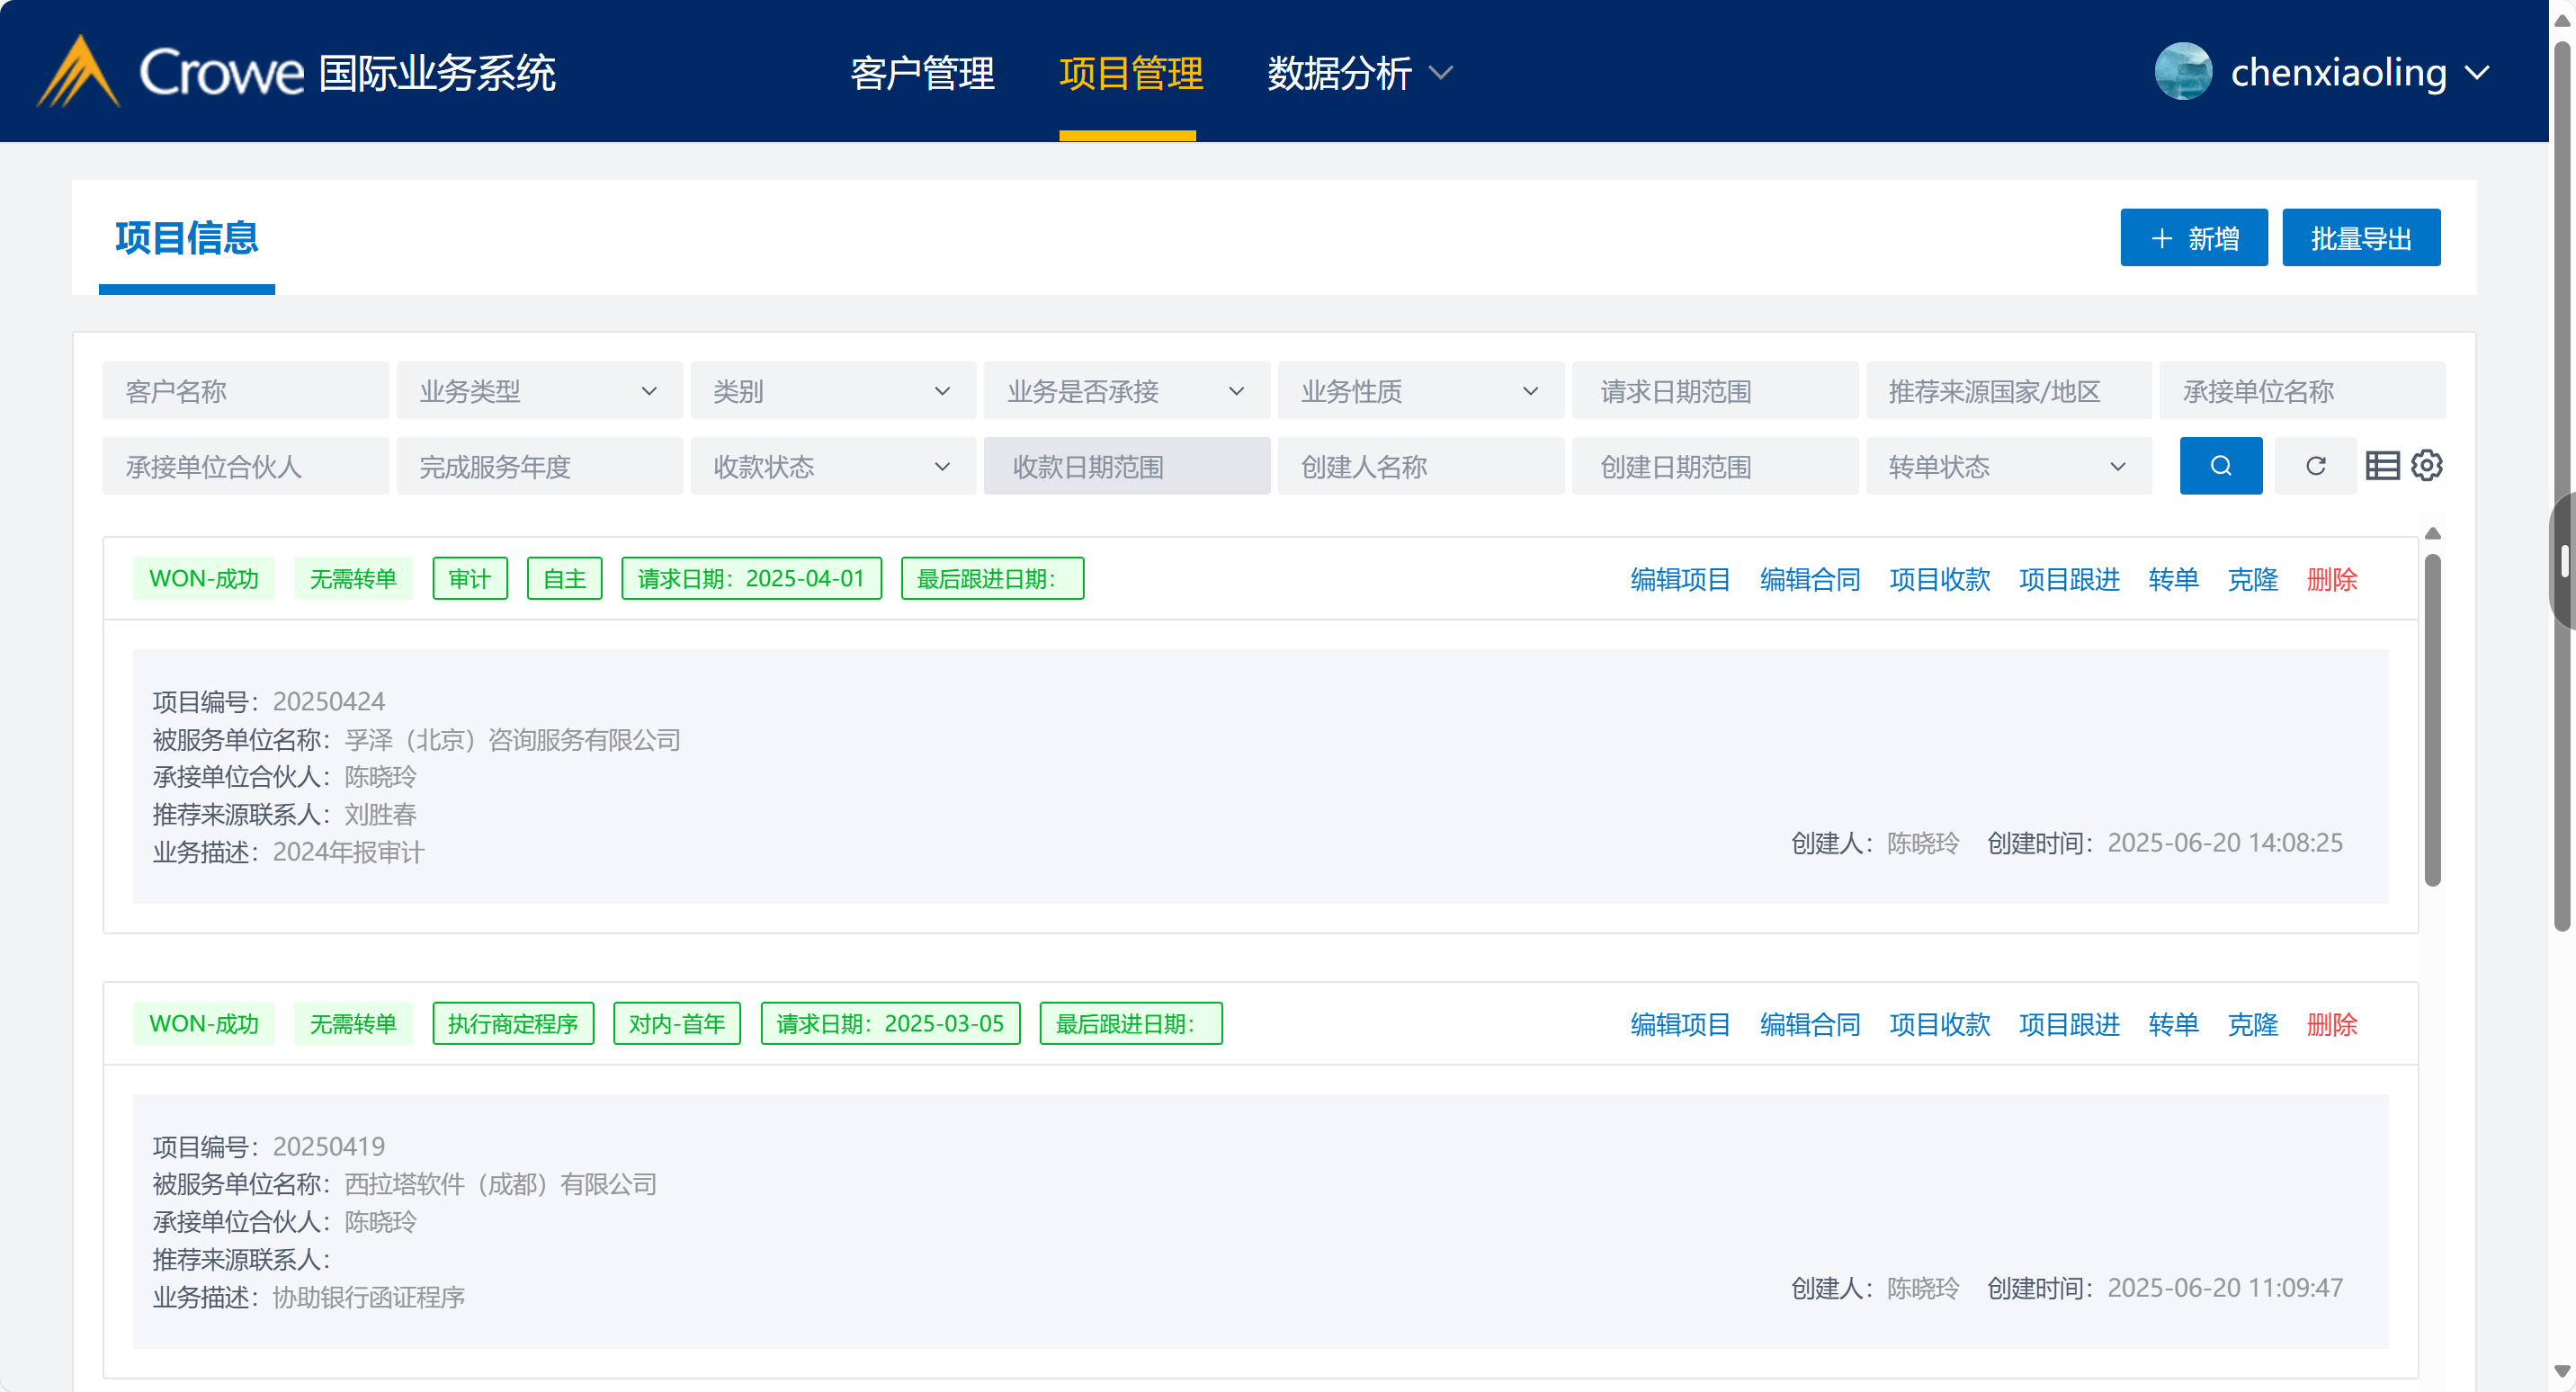The height and width of the screenshot is (1392, 2576).
Task: Open 编辑合同 for project 20250419
Action: (x=1809, y=1024)
